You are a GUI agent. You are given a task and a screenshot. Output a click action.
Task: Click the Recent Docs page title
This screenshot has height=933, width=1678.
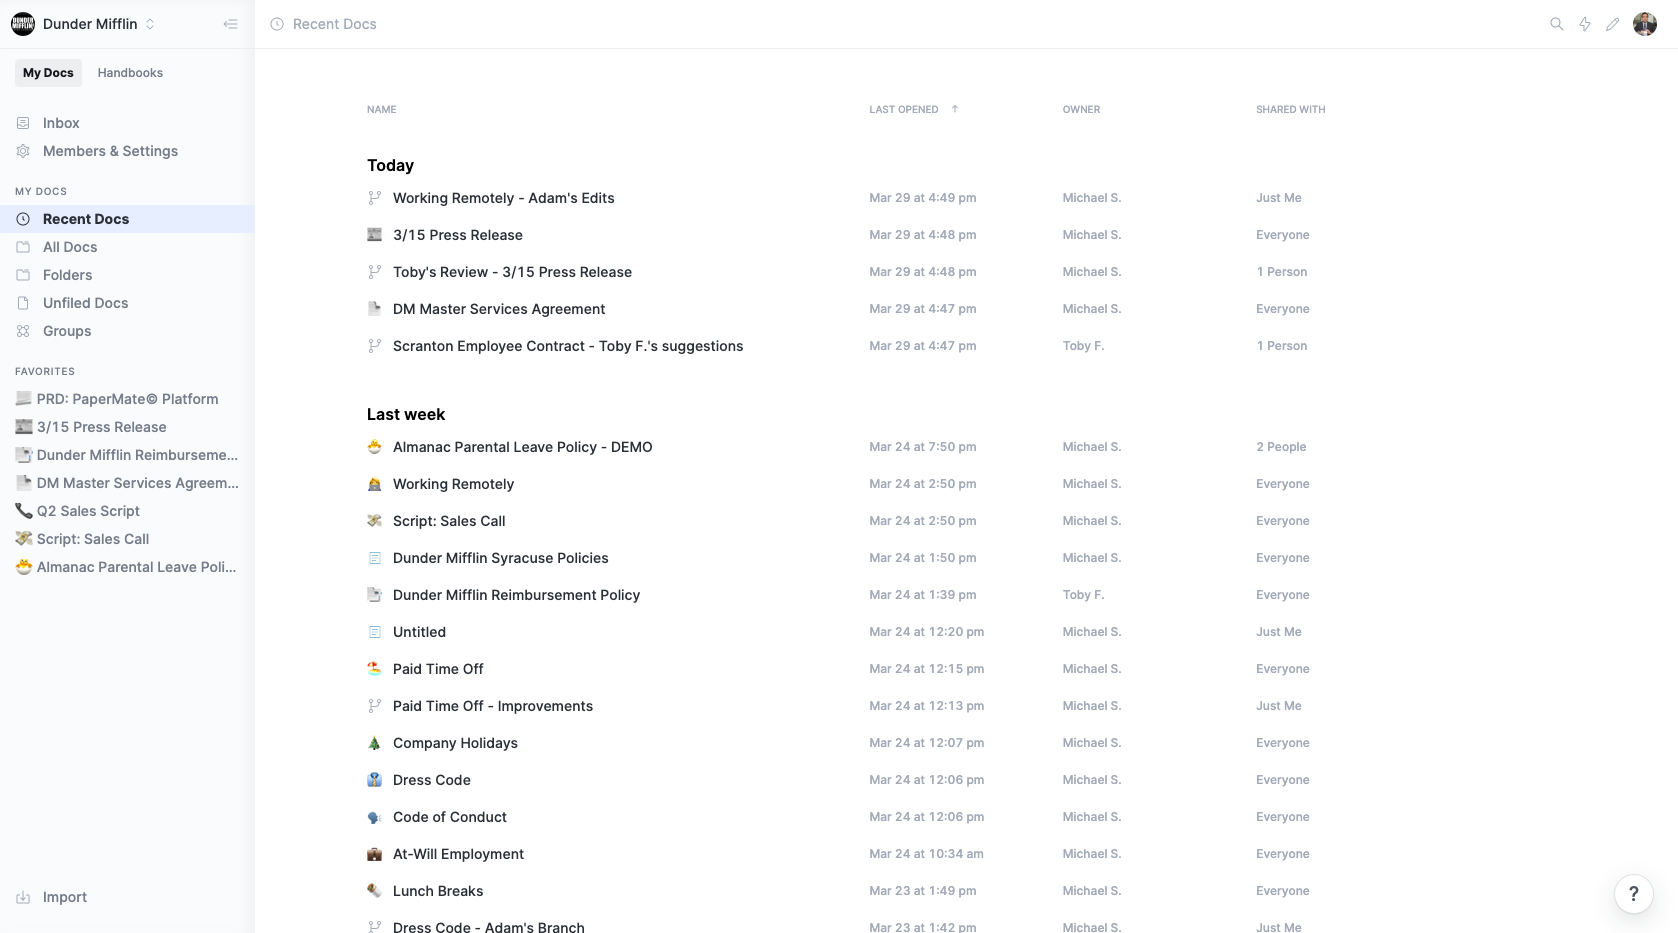(x=335, y=24)
